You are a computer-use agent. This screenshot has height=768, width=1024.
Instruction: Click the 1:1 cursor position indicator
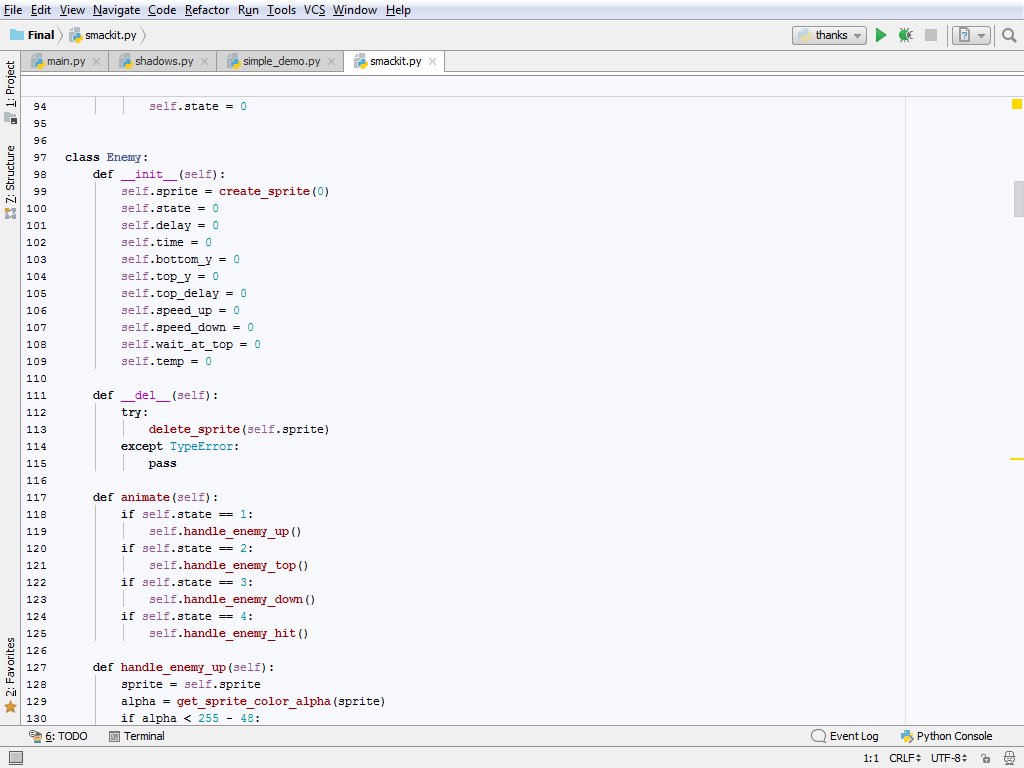(x=871, y=758)
